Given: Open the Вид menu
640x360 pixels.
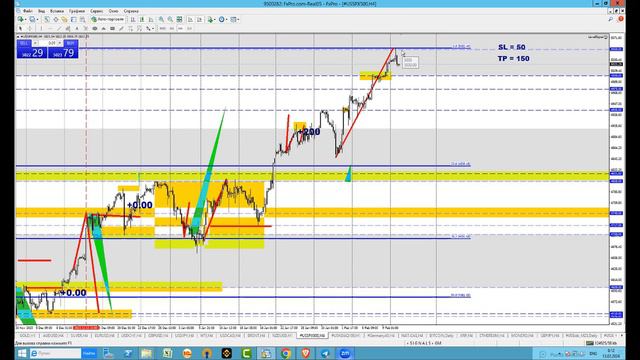Looking at the screenshot, I should pyautogui.click(x=42, y=11).
